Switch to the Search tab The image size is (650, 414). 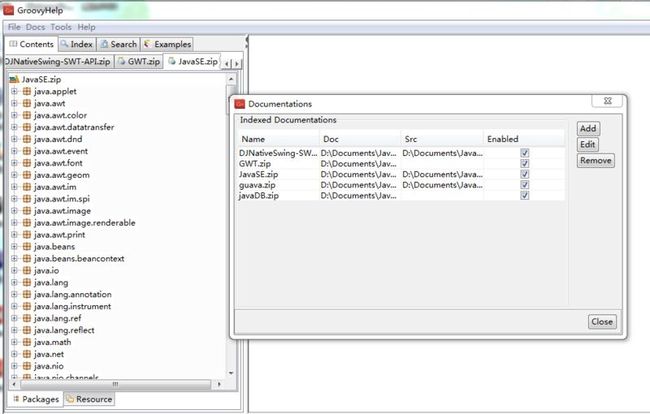click(x=119, y=44)
